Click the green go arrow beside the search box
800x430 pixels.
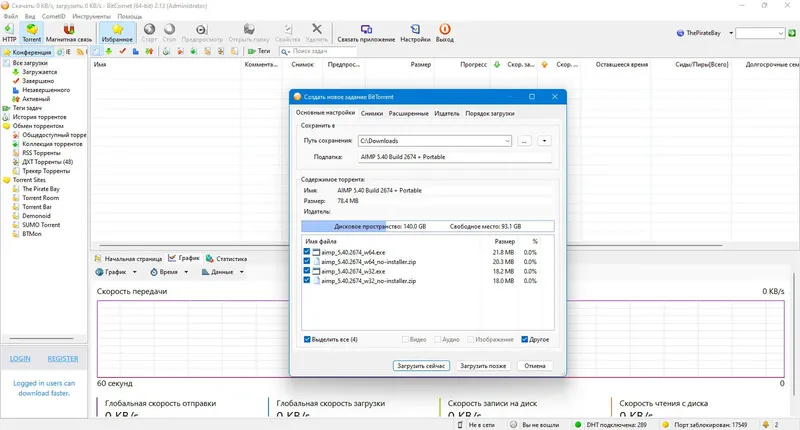792,33
